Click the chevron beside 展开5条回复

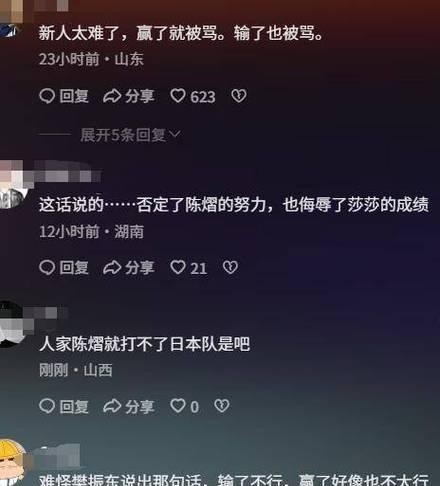(x=175, y=134)
